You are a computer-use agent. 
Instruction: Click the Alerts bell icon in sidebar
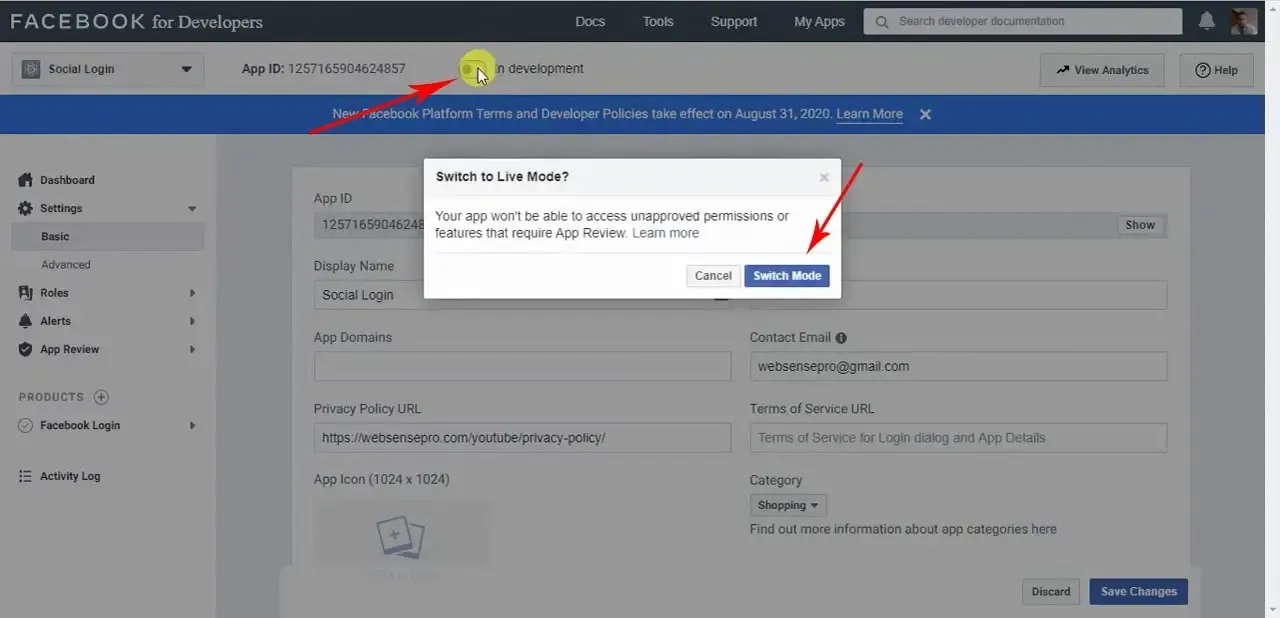click(25, 321)
